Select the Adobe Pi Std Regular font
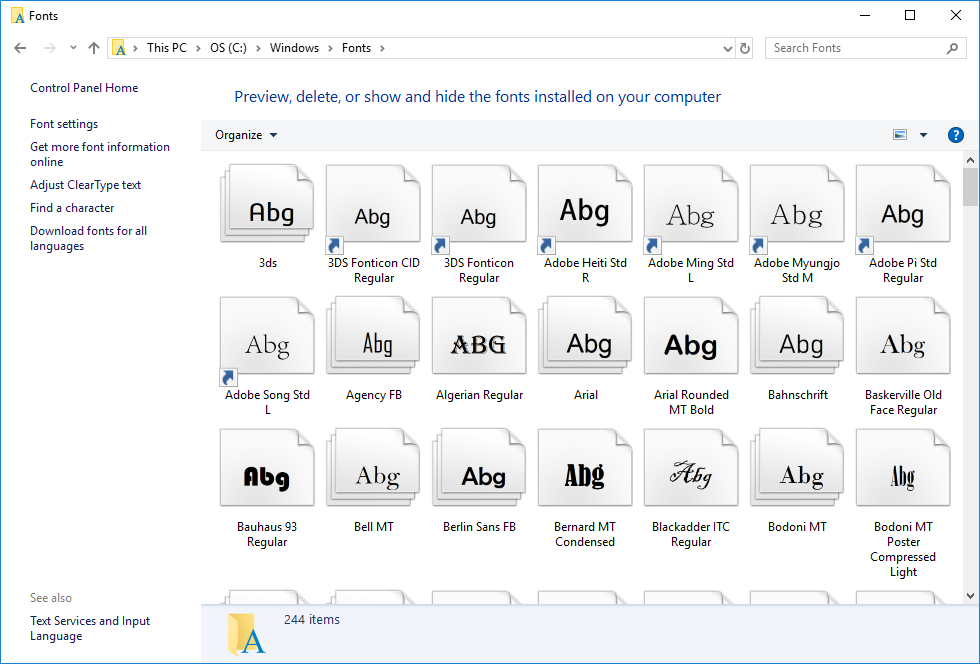Viewport: 980px width, 664px height. click(902, 209)
